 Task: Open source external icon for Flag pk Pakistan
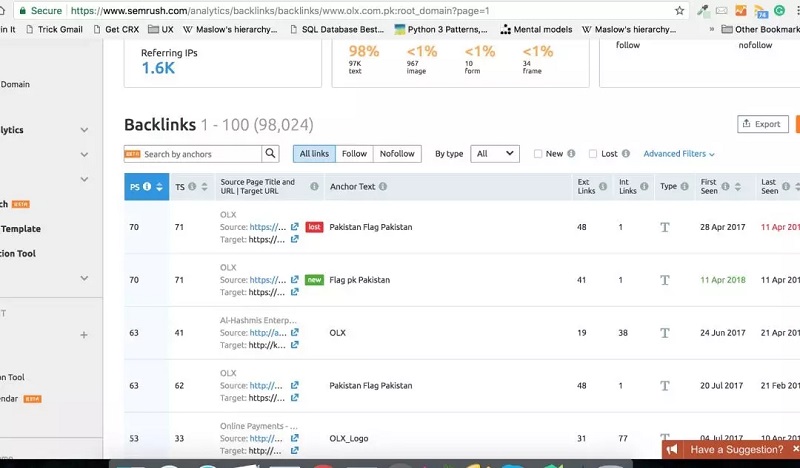(x=294, y=280)
